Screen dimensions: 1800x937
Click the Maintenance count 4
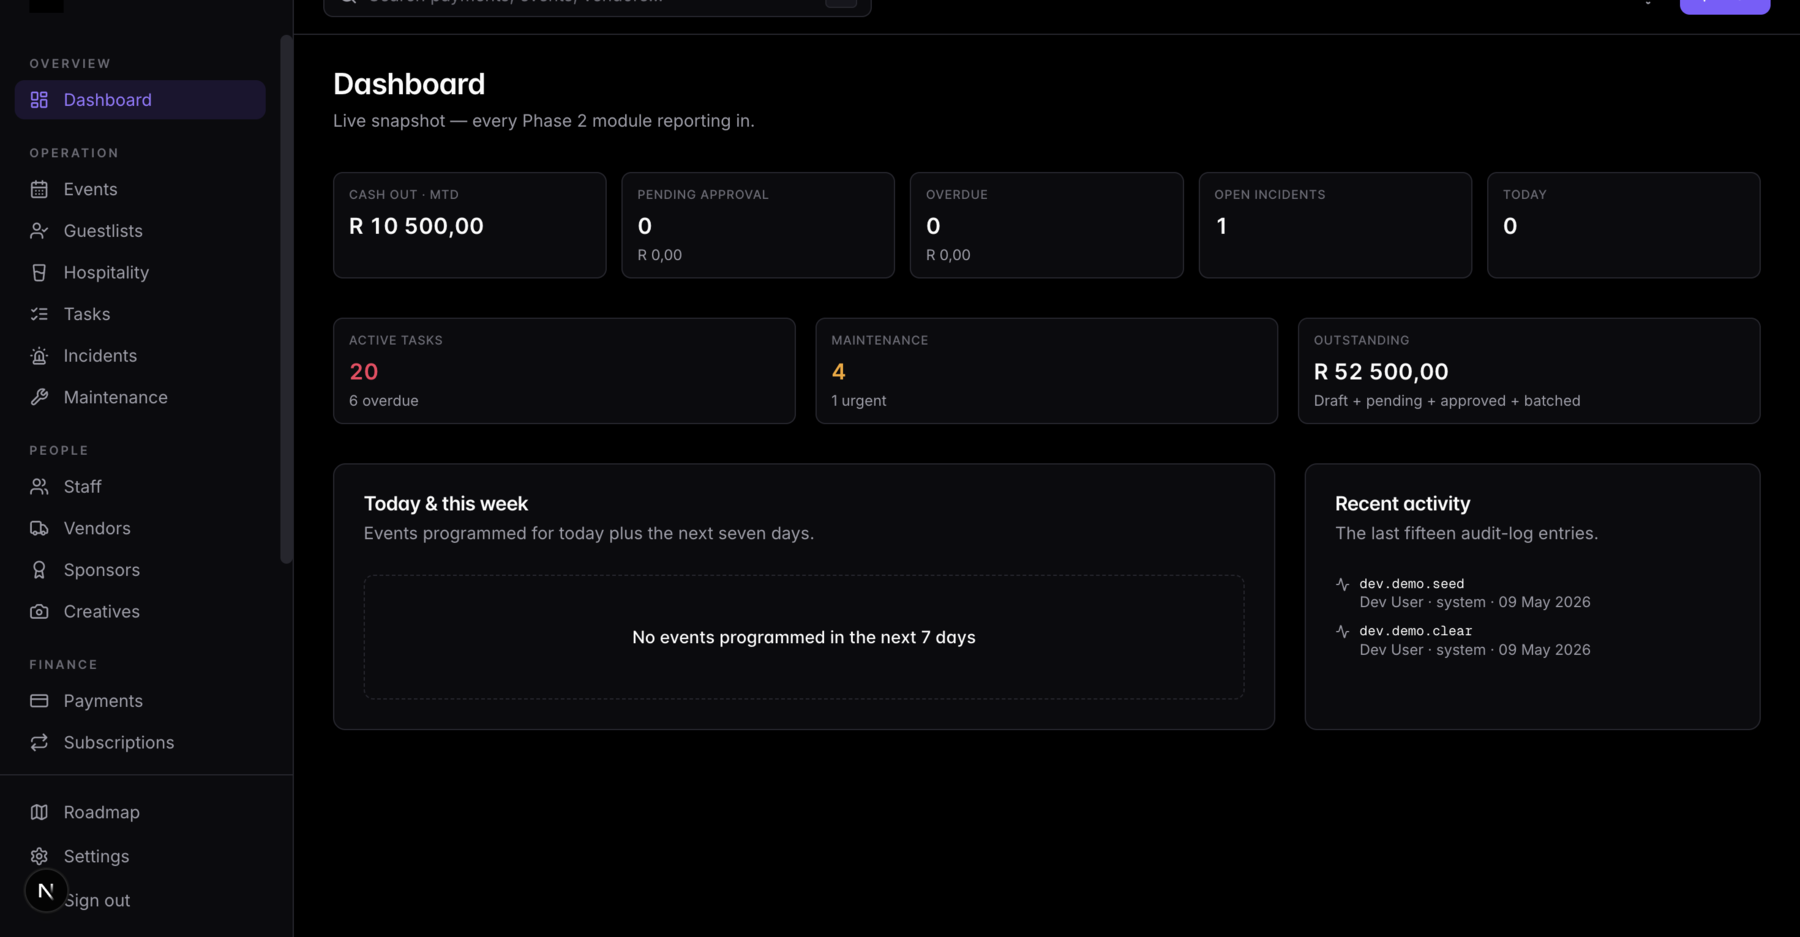coord(839,372)
